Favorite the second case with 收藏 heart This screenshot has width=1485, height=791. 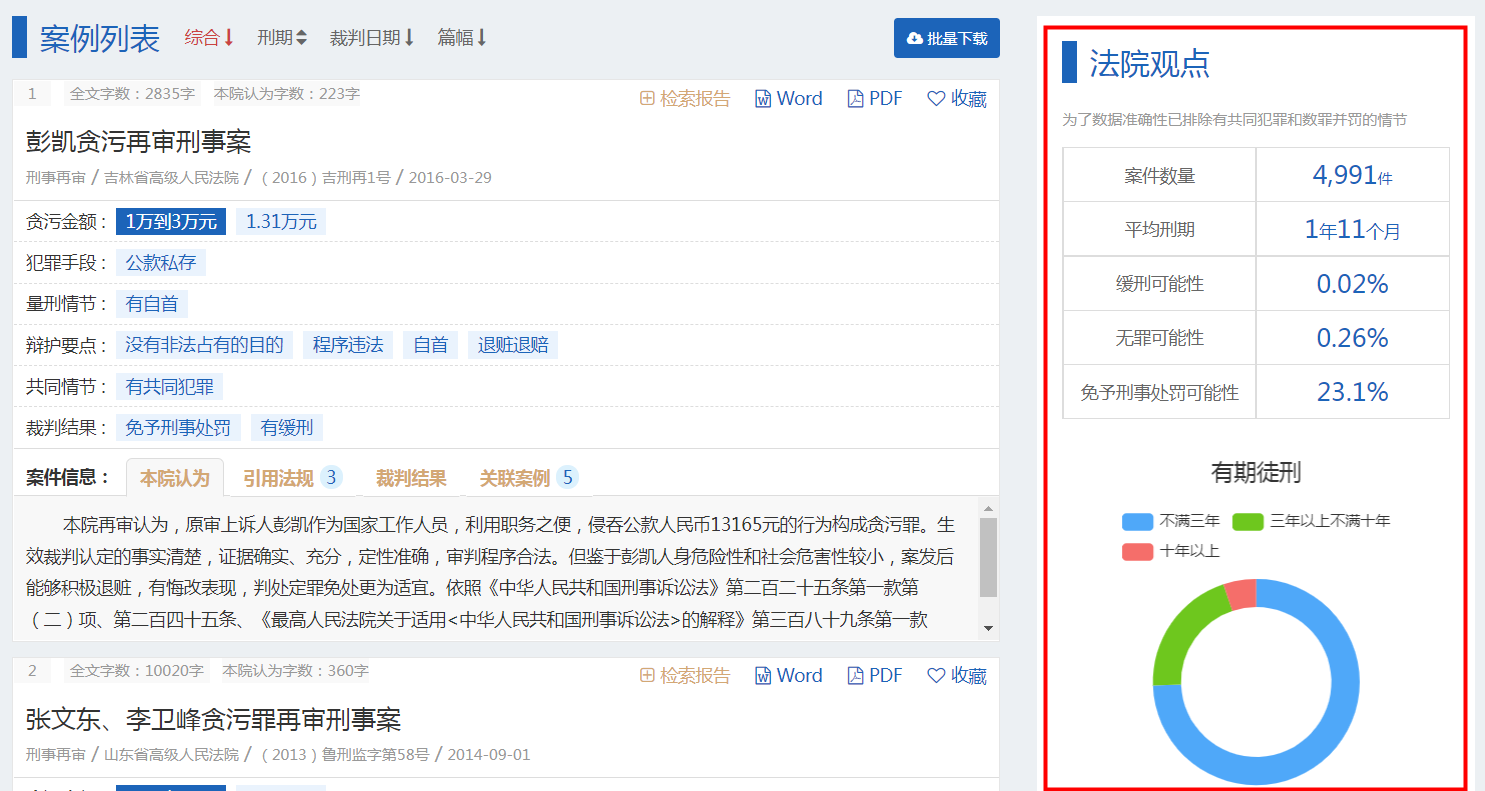[957, 675]
